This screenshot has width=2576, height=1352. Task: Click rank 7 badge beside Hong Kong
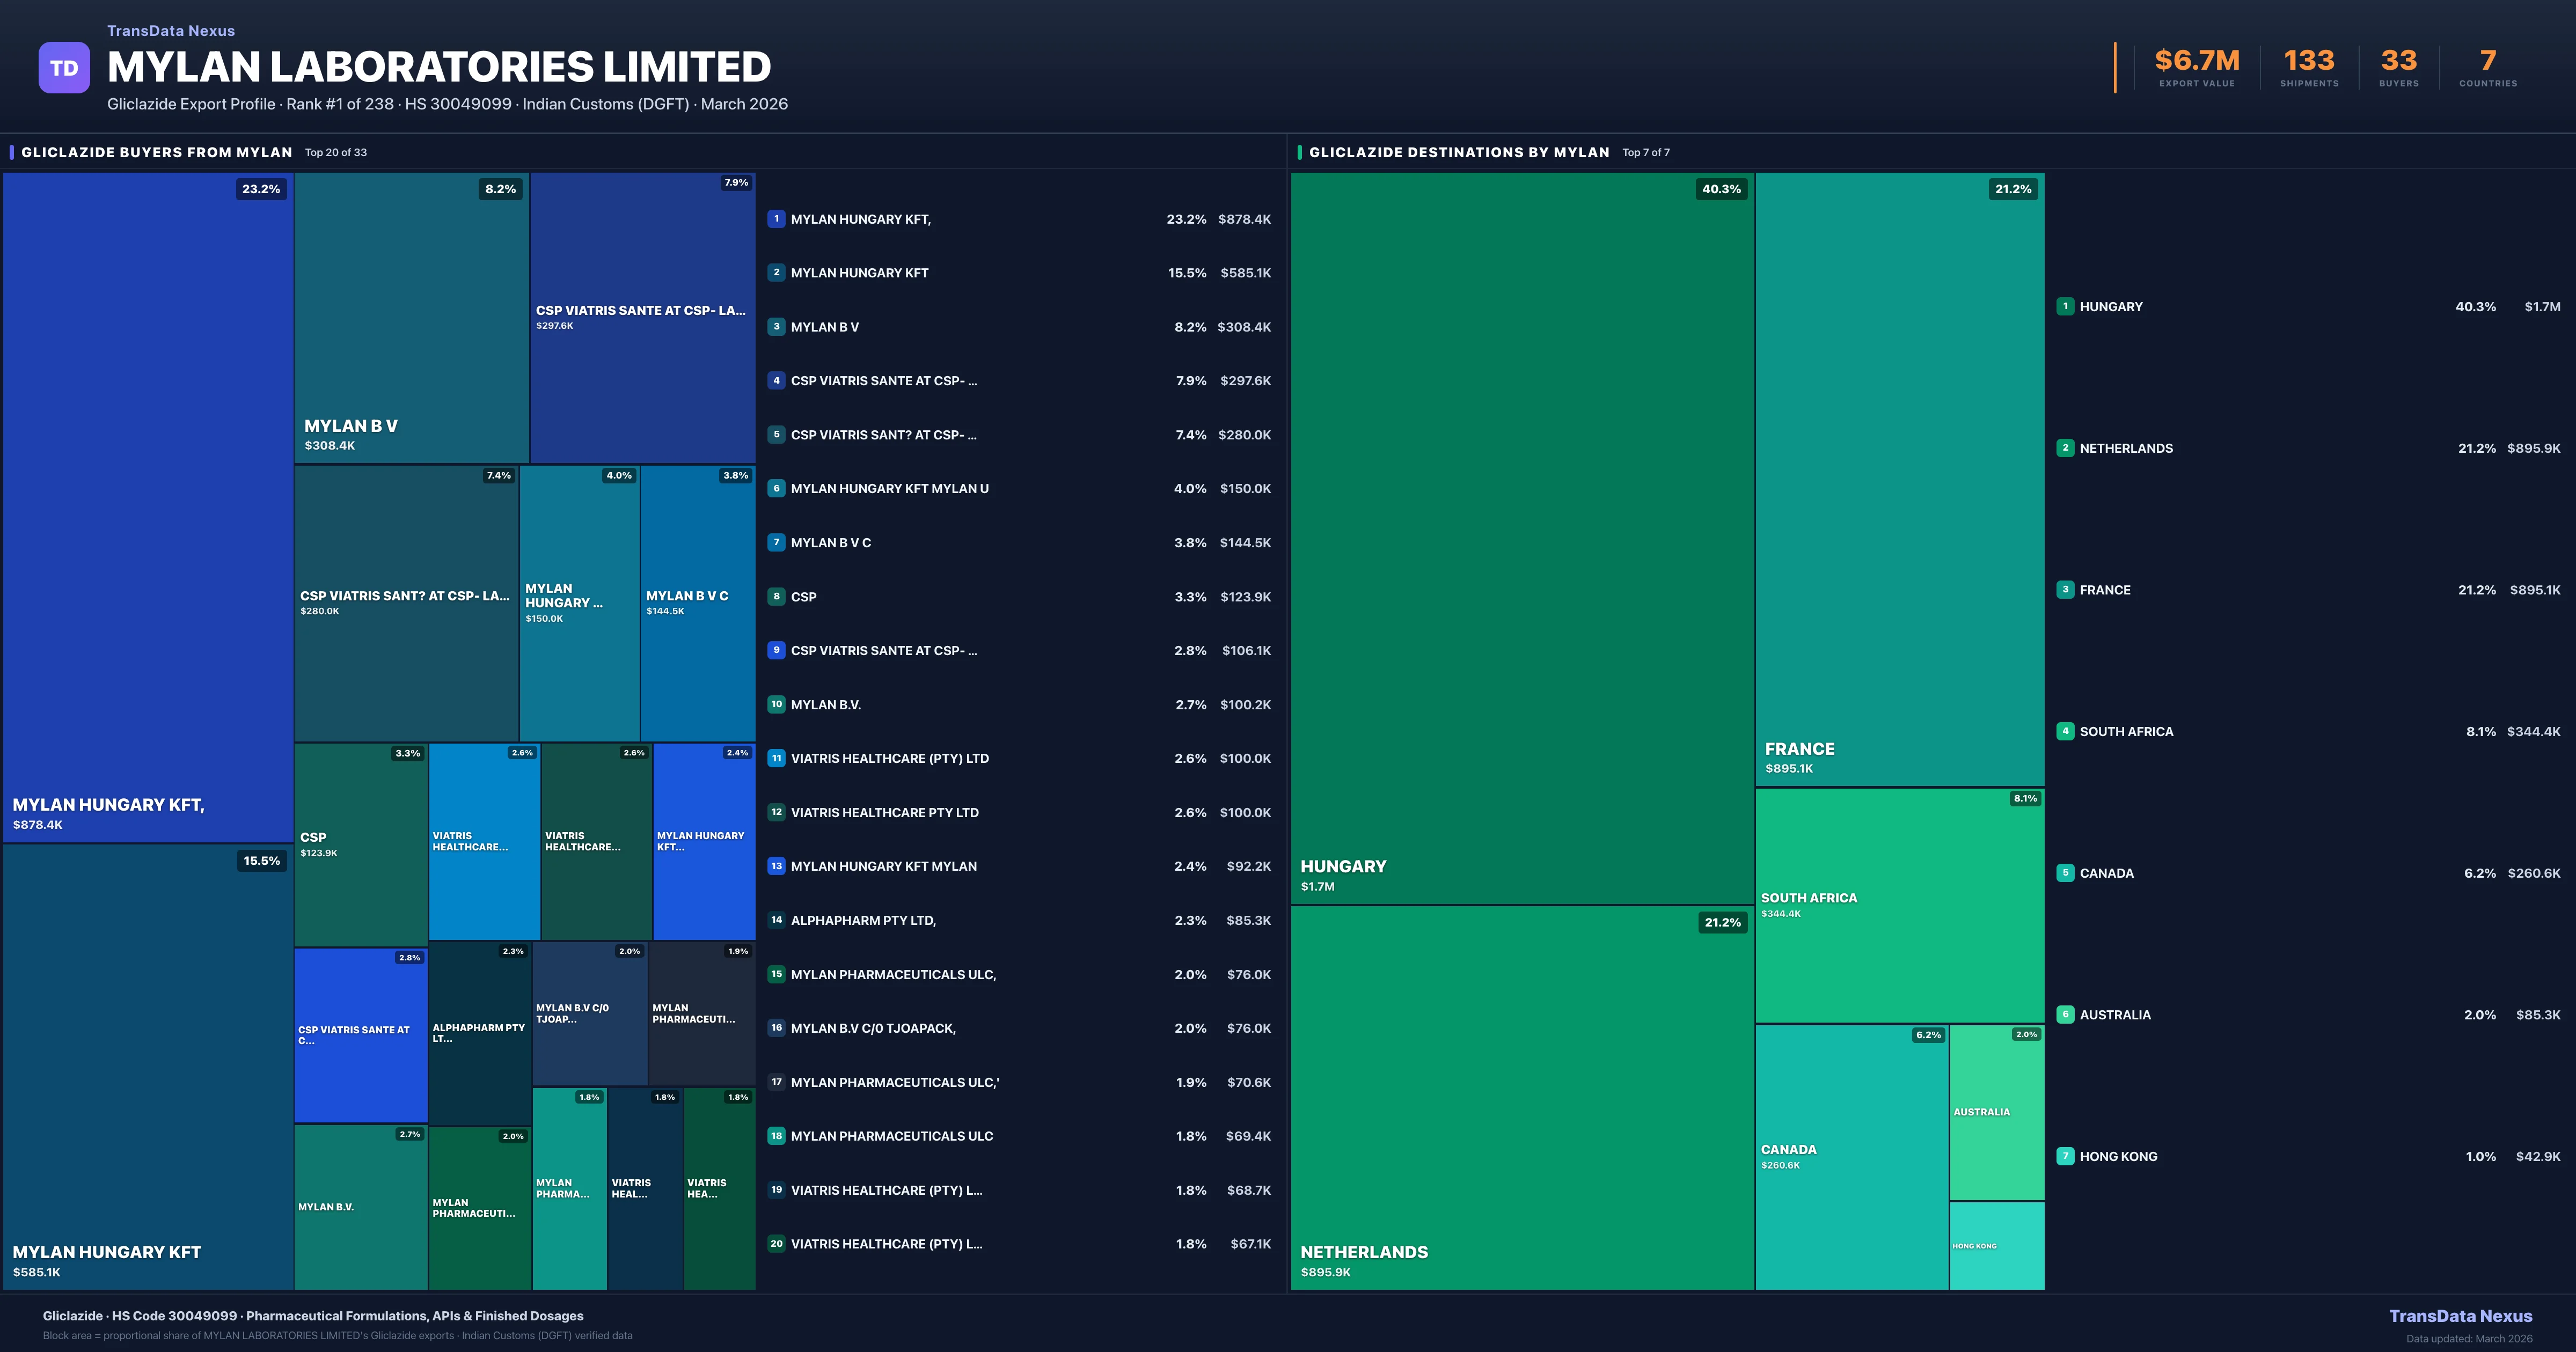click(2065, 1156)
